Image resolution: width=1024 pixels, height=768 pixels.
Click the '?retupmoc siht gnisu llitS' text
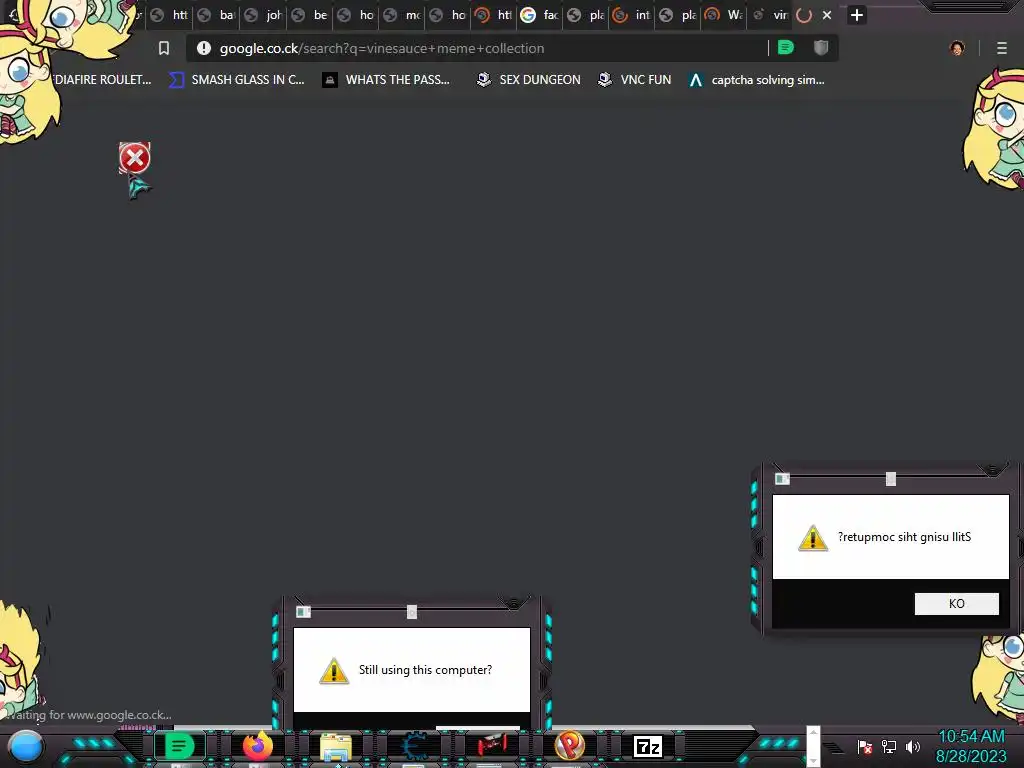tap(904, 537)
